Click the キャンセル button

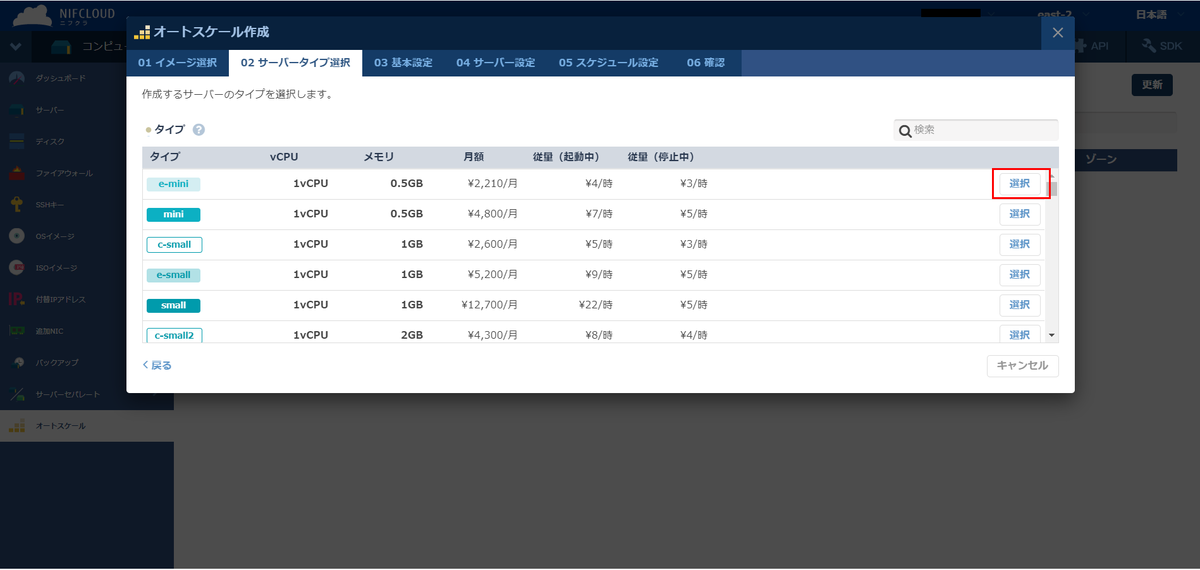(1023, 365)
